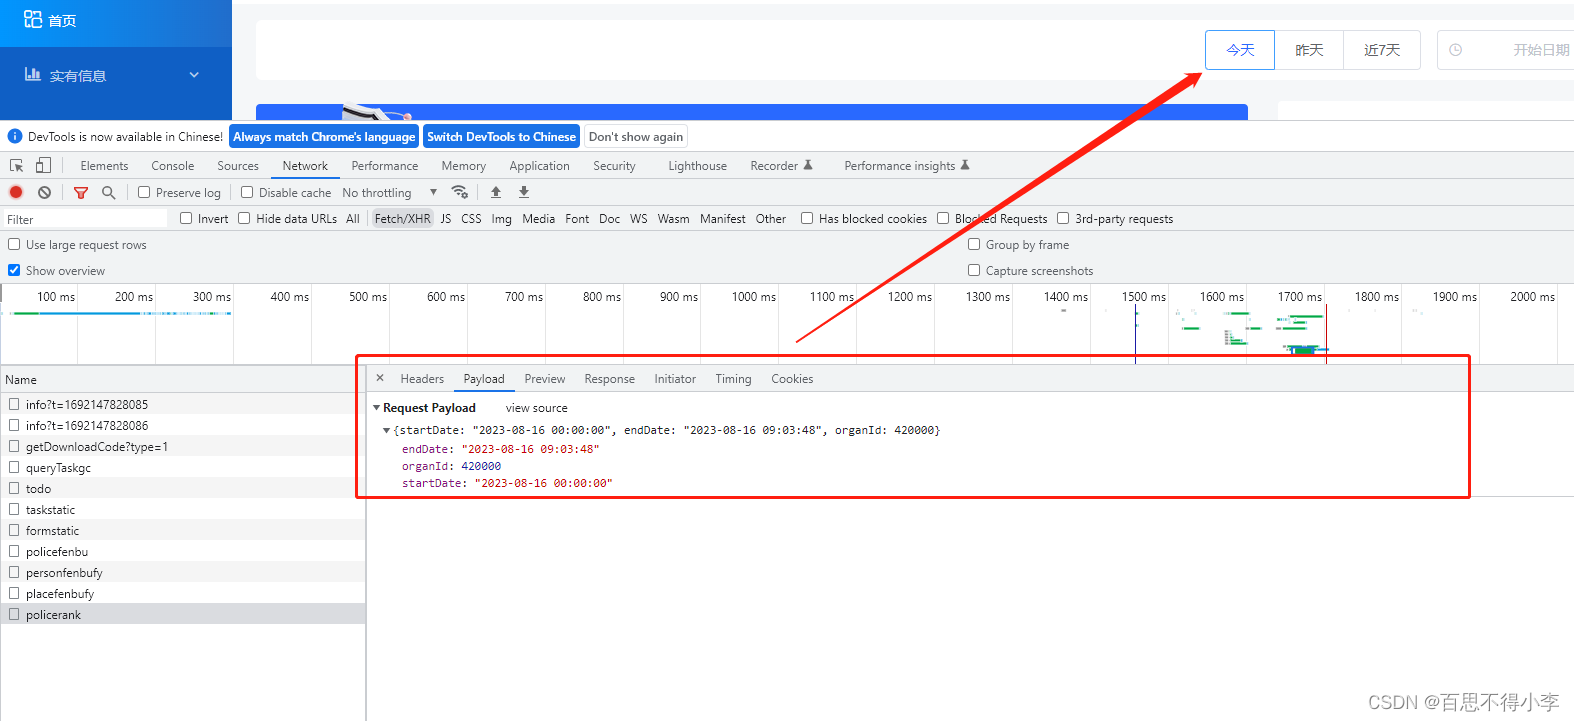Open Performance insights tab

tap(907, 166)
